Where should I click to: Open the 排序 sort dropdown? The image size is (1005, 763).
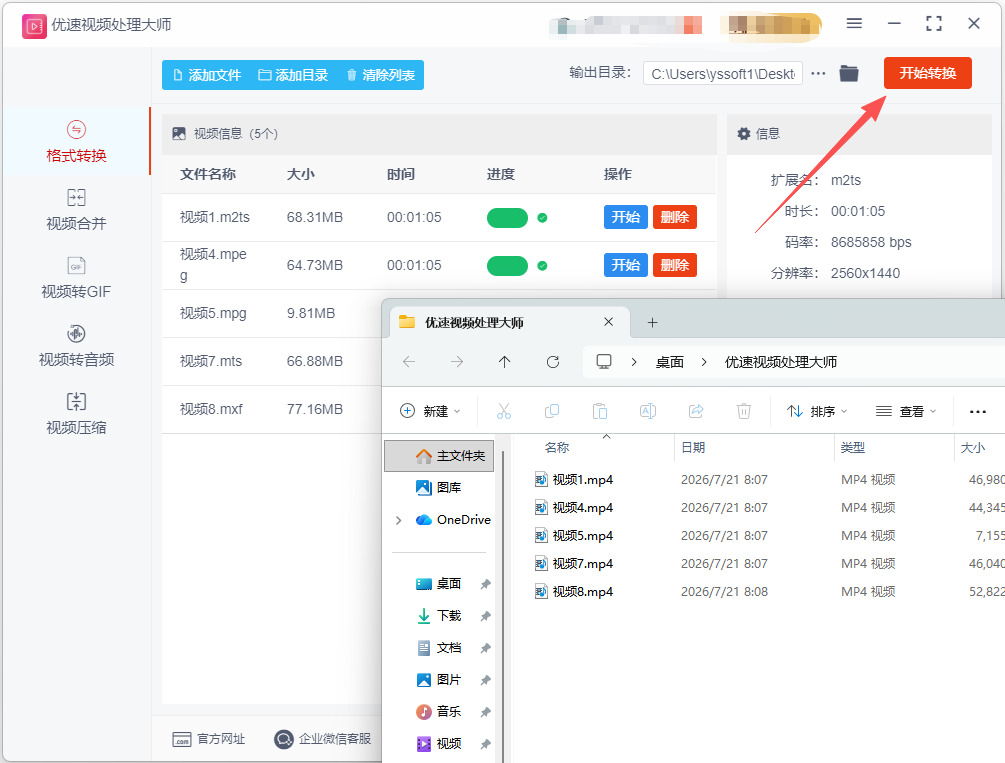(x=817, y=411)
